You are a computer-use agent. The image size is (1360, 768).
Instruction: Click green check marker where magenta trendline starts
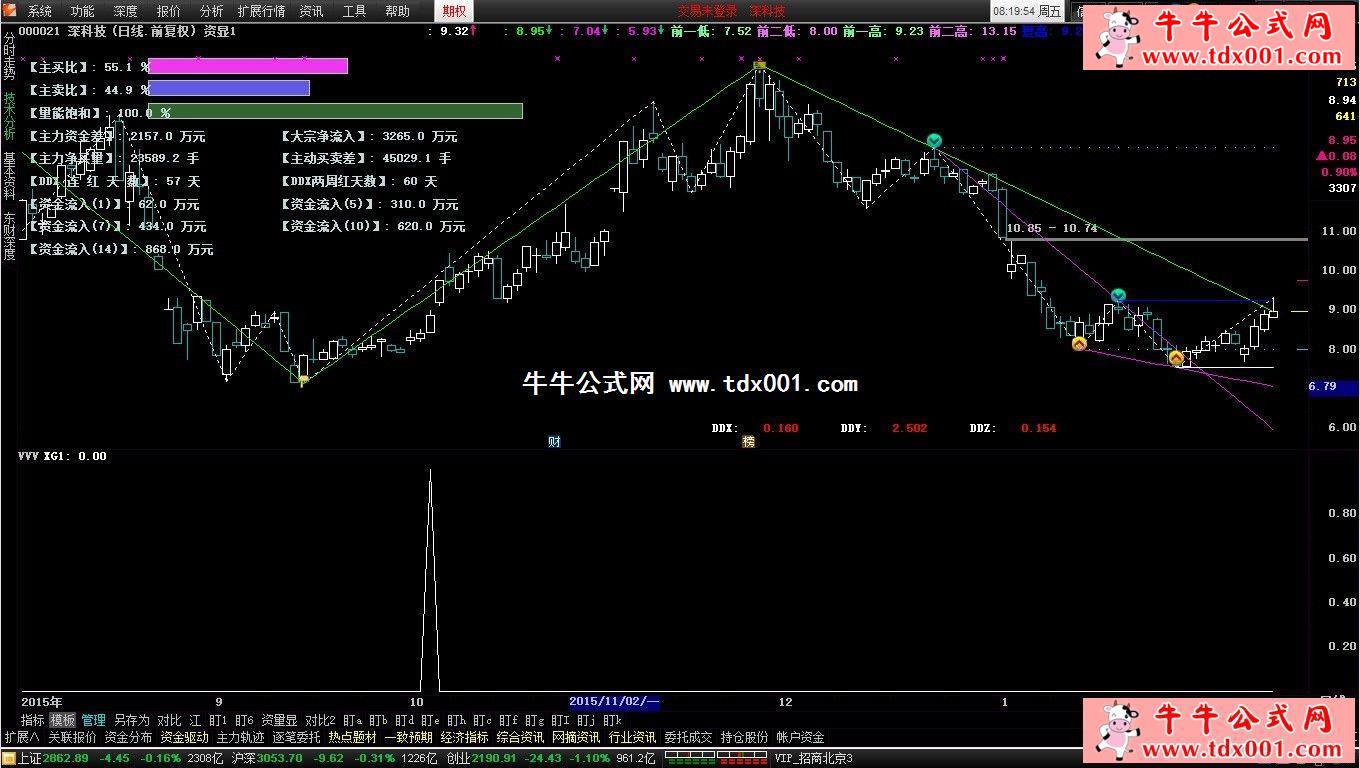pyautogui.click(x=934, y=141)
